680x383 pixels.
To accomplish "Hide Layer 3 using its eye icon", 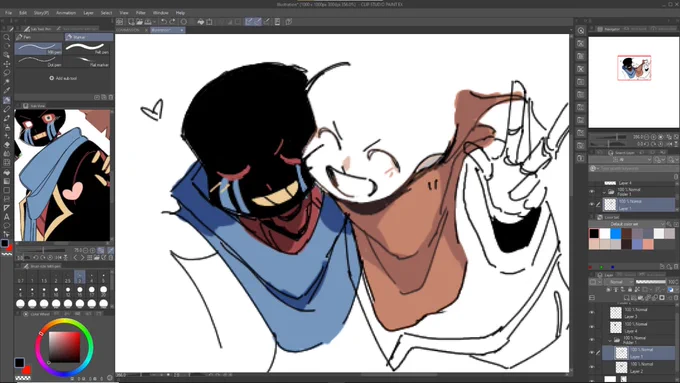I will (592, 312).
